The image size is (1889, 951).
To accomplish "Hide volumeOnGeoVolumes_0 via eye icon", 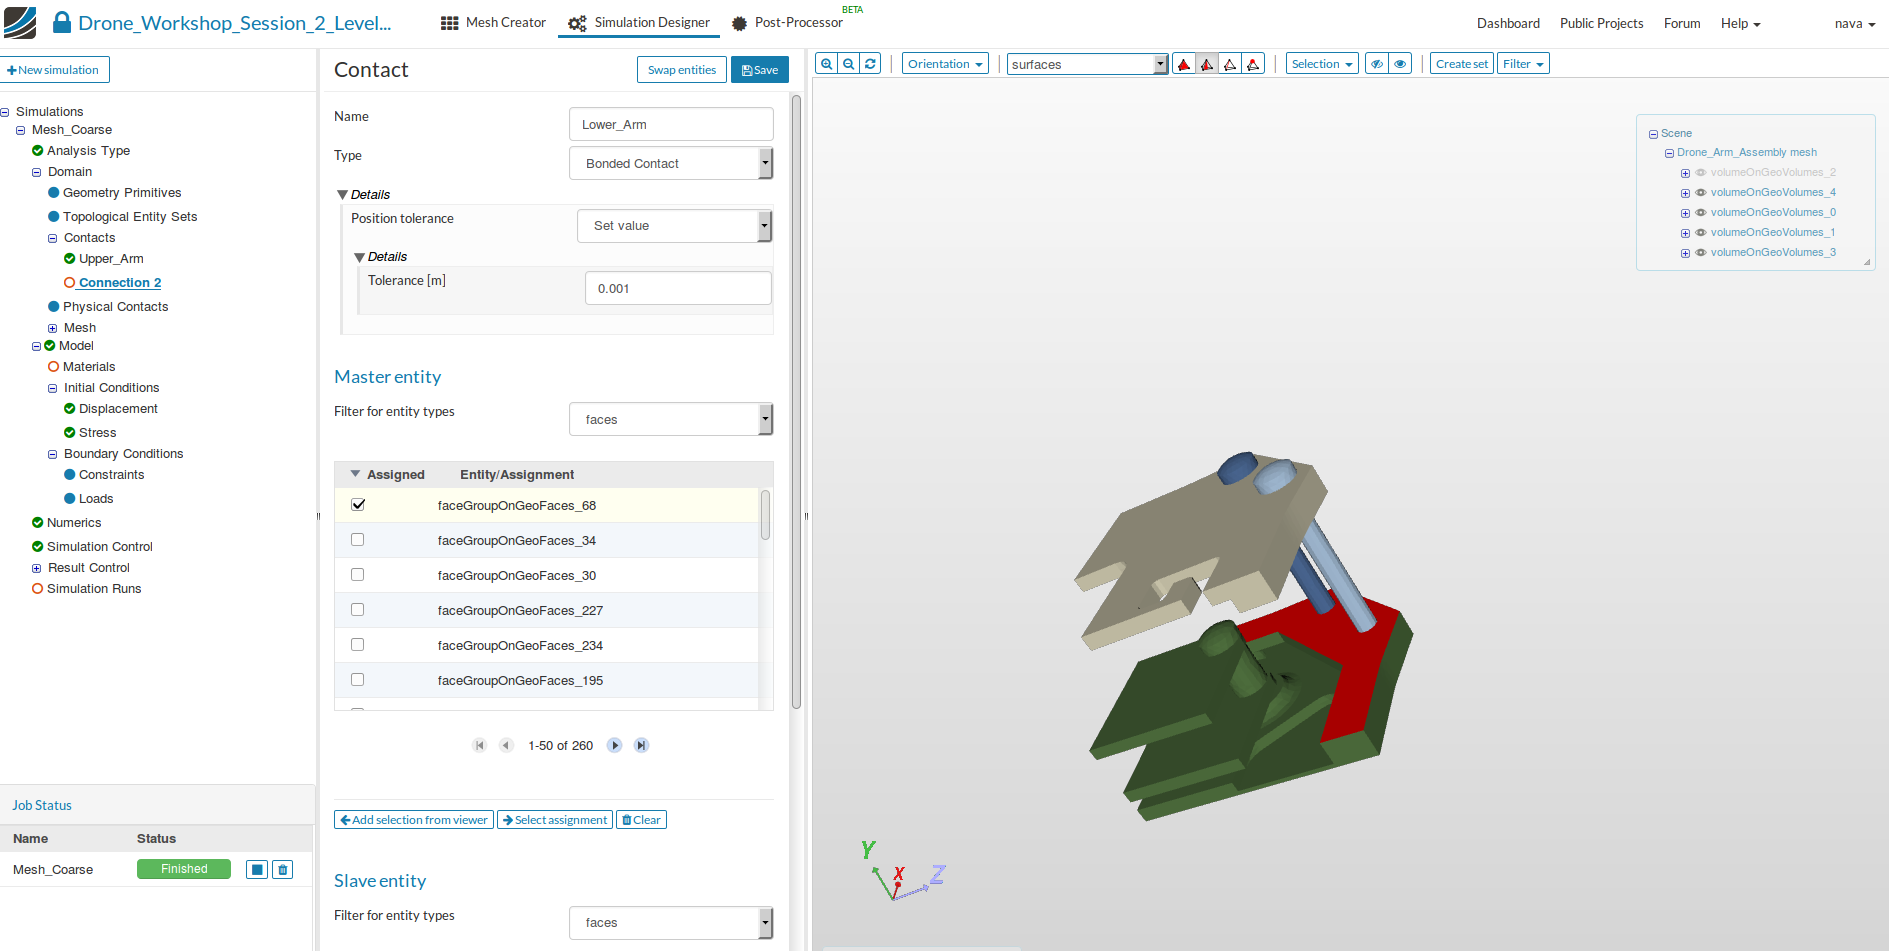I will point(1701,213).
